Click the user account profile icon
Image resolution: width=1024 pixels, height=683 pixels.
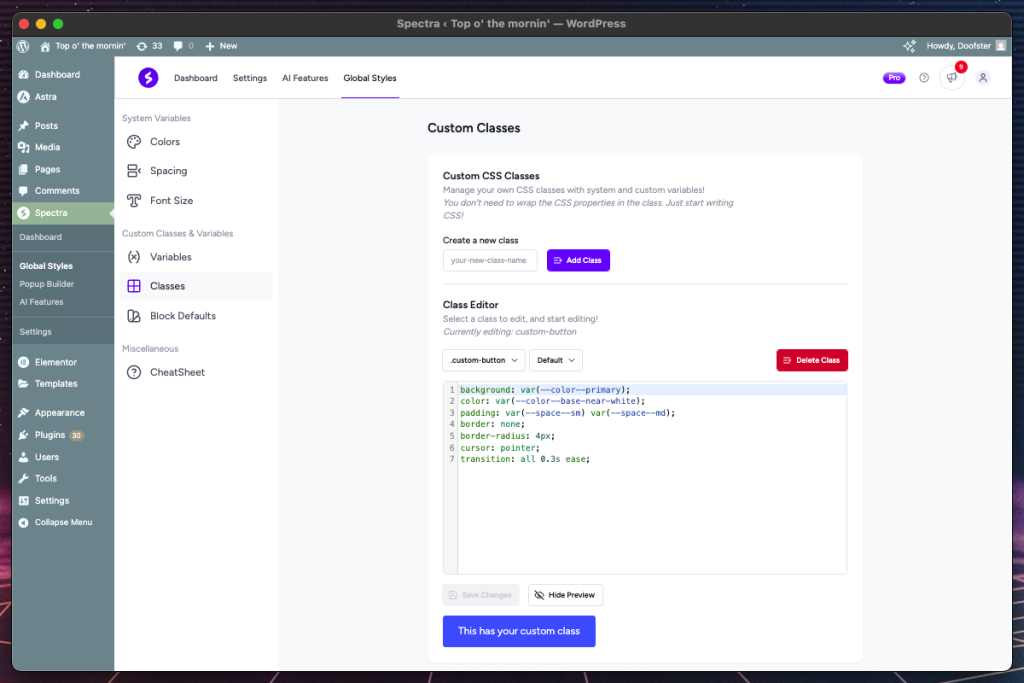point(983,78)
